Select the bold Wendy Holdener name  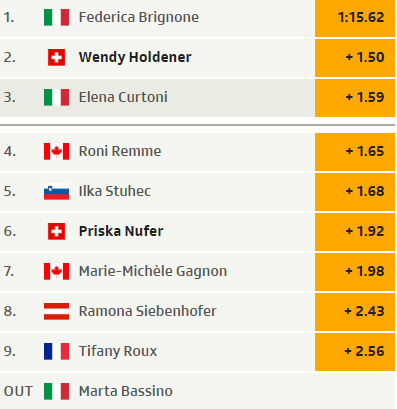pos(135,57)
